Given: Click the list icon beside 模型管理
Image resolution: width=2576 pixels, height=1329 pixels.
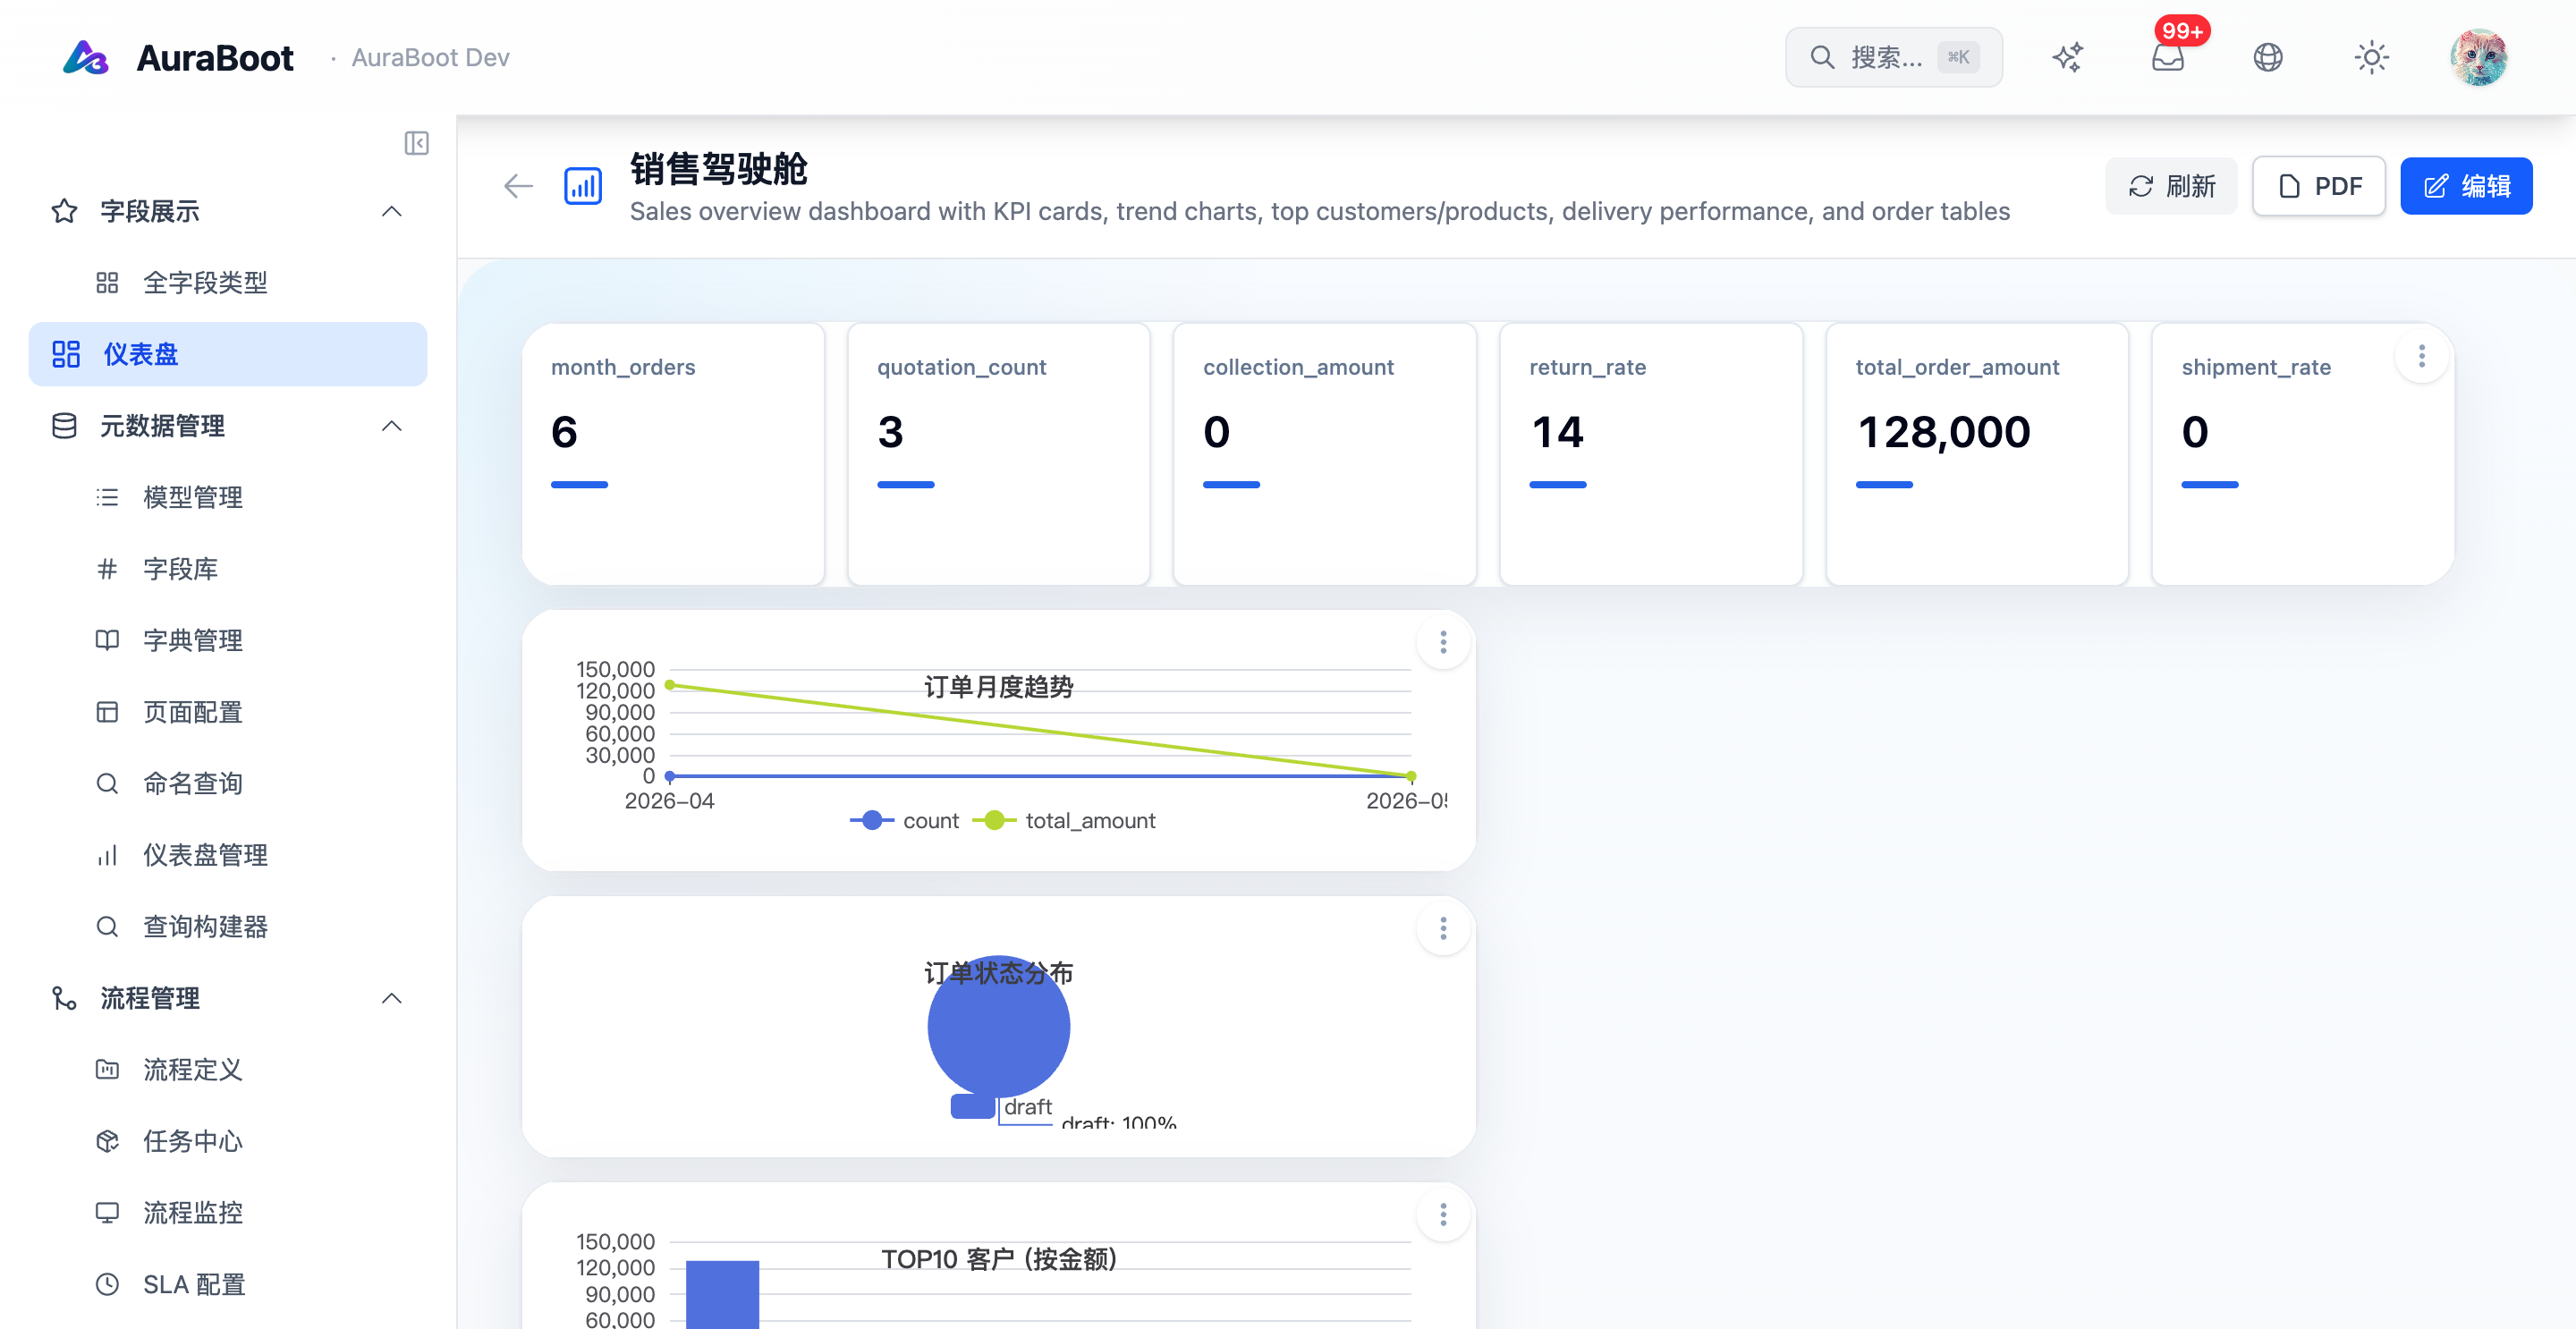Looking at the screenshot, I should pos(107,497).
